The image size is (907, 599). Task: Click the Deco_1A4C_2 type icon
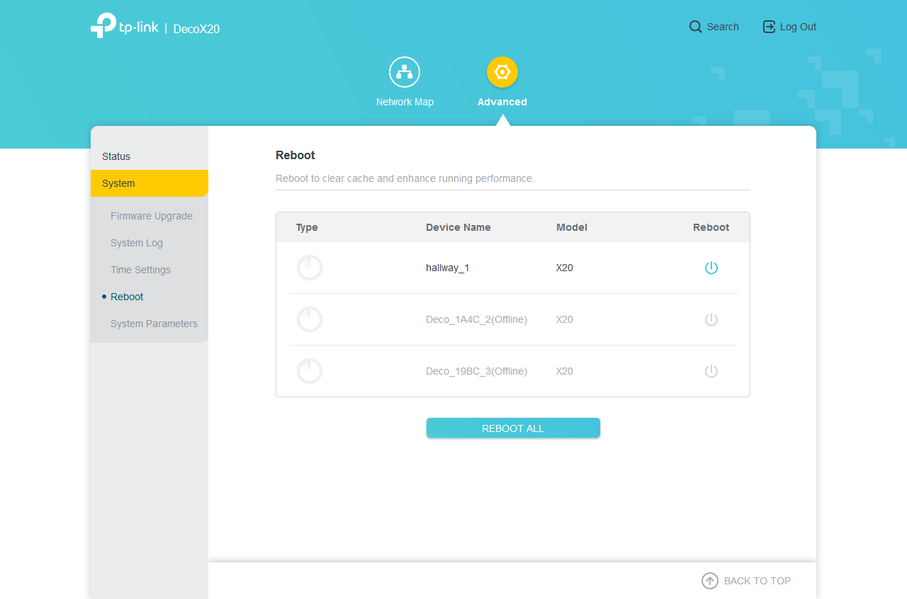pyautogui.click(x=309, y=319)
